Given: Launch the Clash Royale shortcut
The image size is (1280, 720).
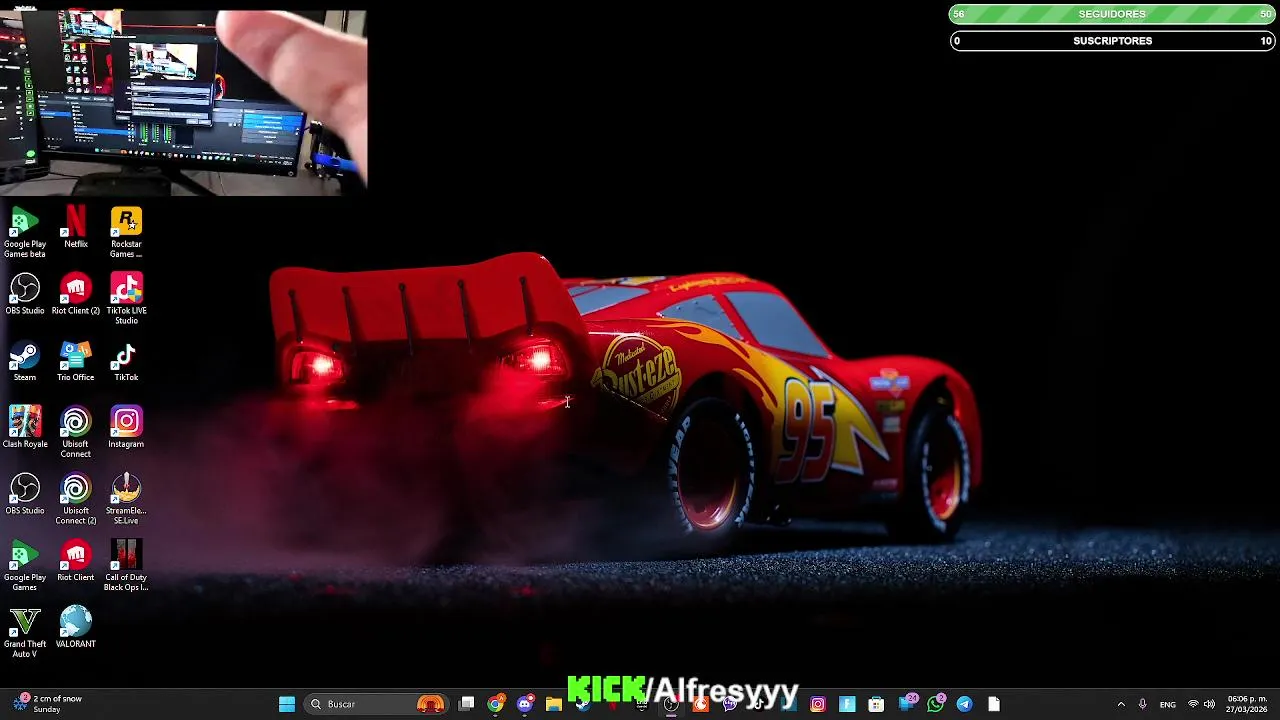Looking at the screenshot, I should 25,427.
